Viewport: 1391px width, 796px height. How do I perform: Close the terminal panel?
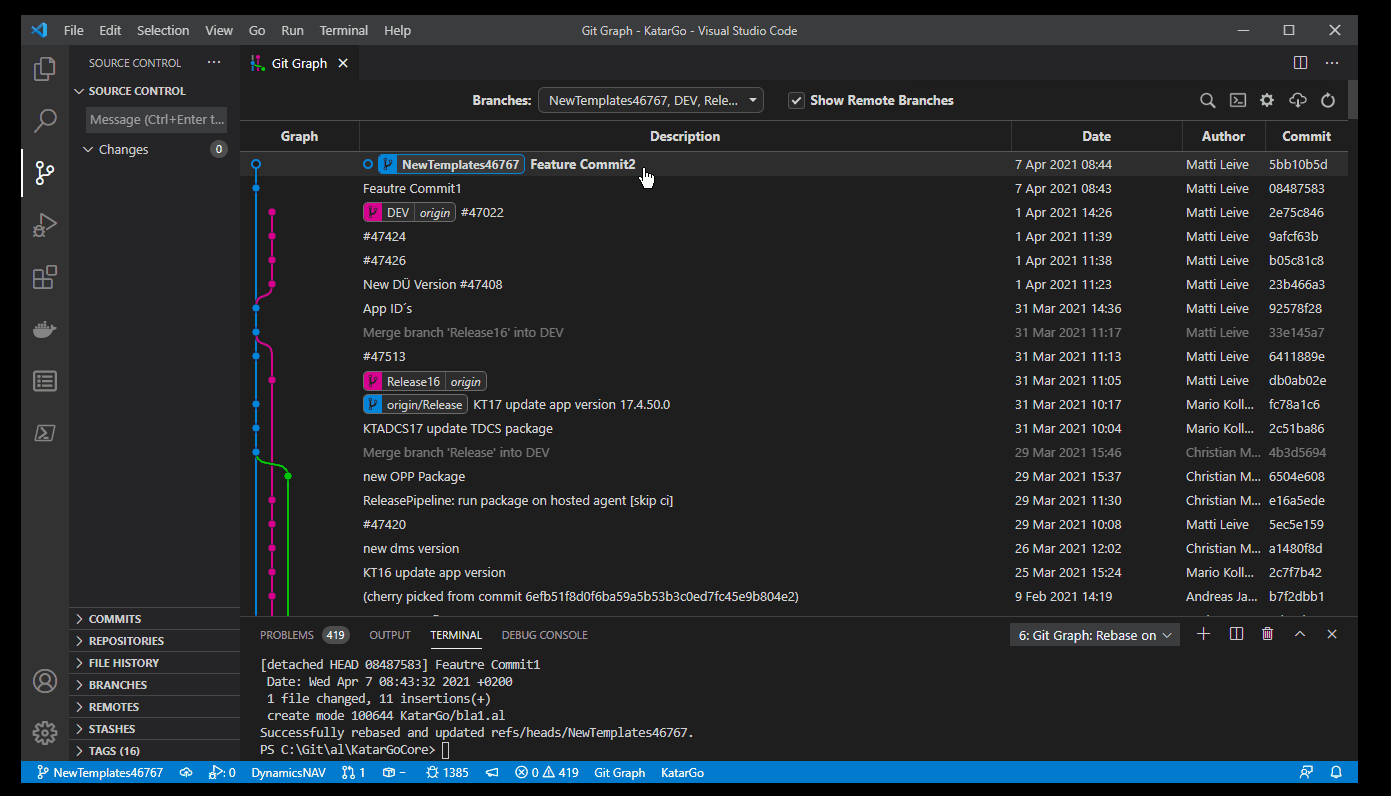pos(1332,634)
